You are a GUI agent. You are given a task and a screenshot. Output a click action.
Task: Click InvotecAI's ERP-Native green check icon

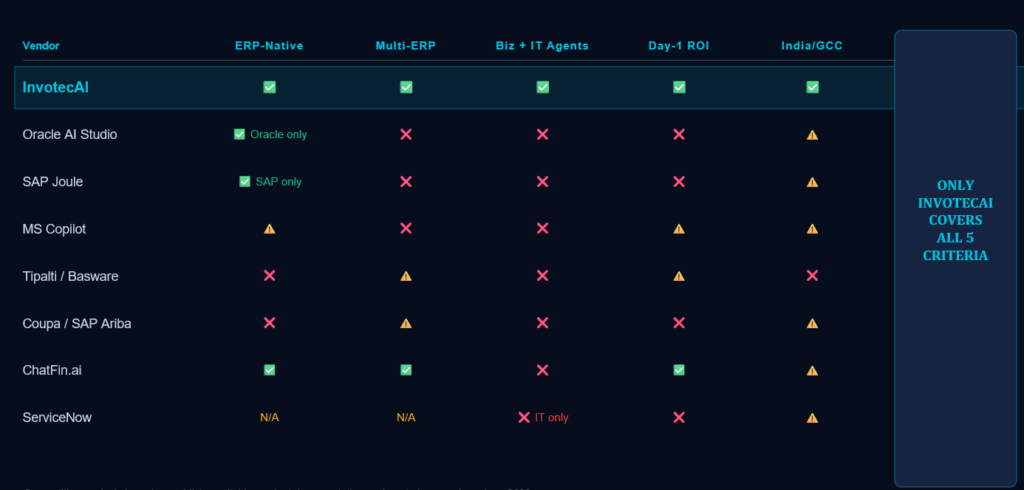tap(269, 87)
